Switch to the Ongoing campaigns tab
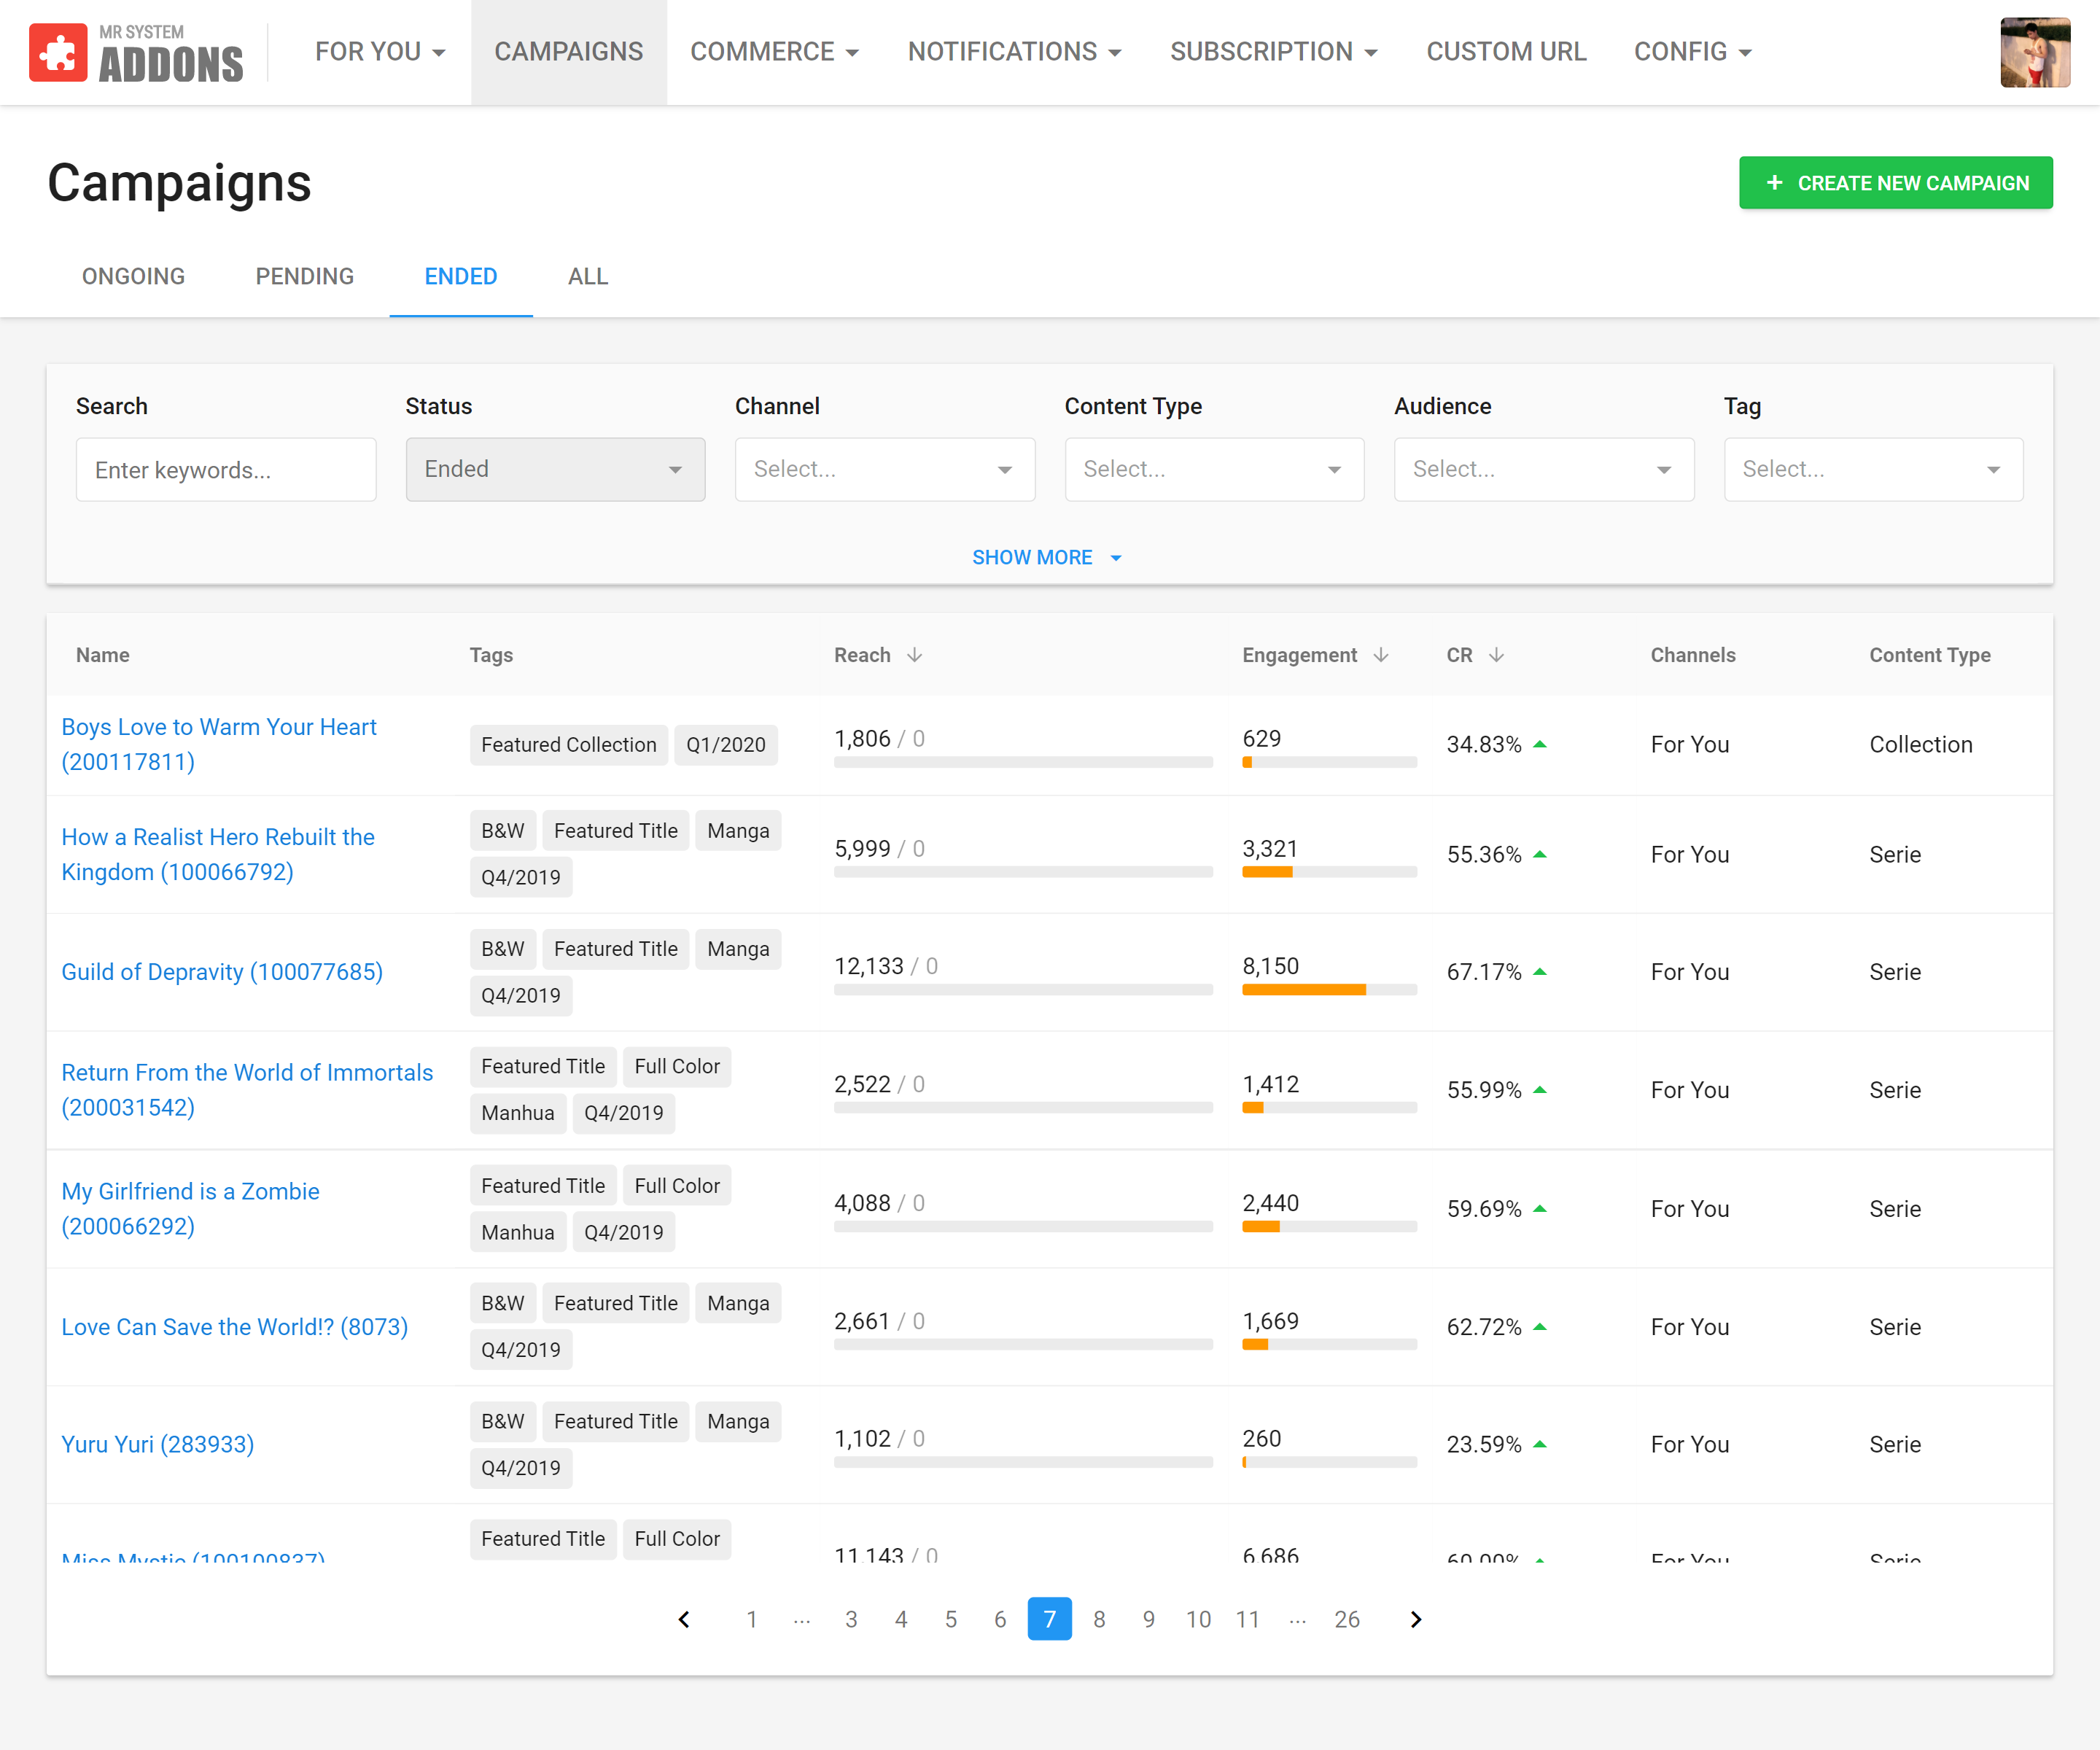Image resolution: width=2100 pixels, height=1750 pixels. (x=133, y=277)
